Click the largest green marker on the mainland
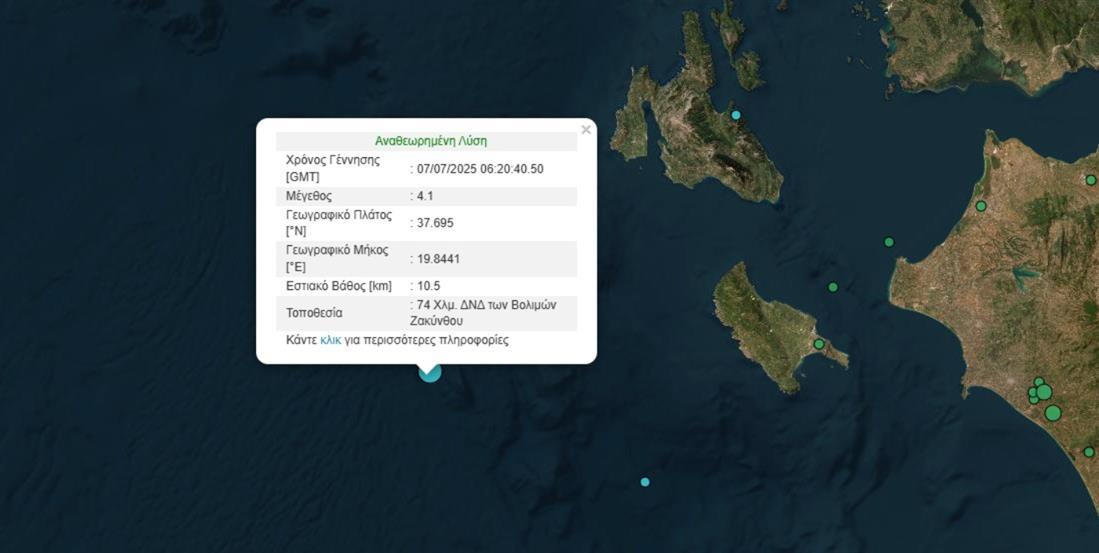 click(1052, 413)
